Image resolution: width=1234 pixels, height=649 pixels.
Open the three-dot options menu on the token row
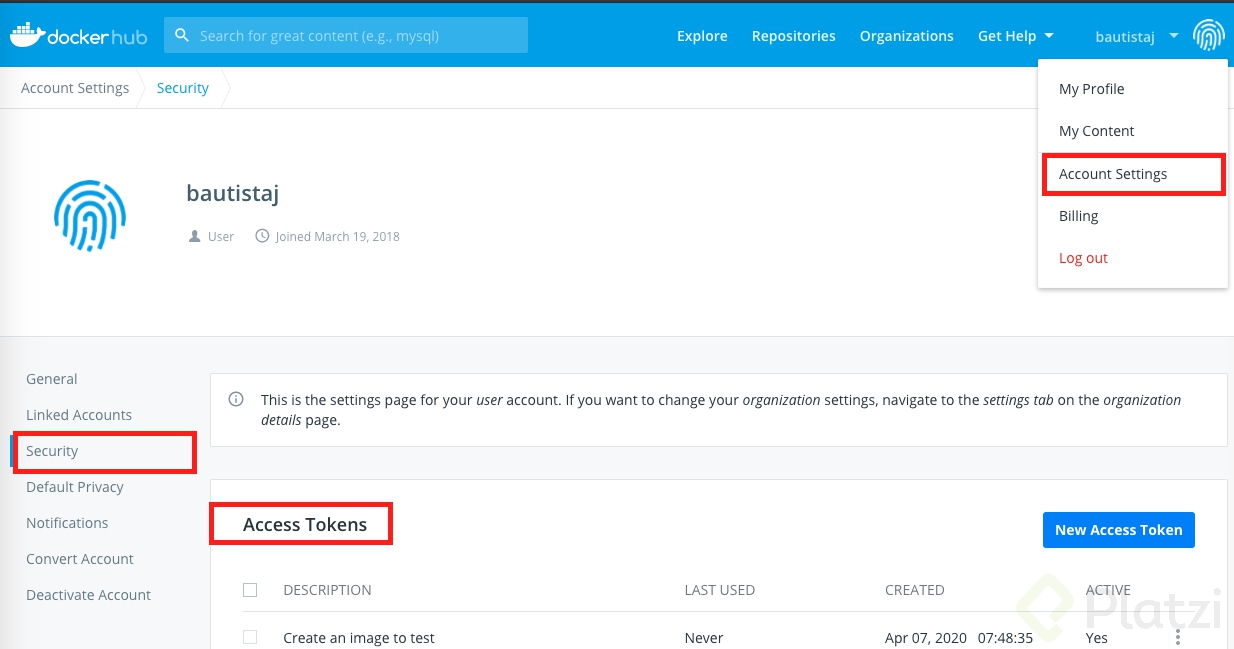(1178, 637)
